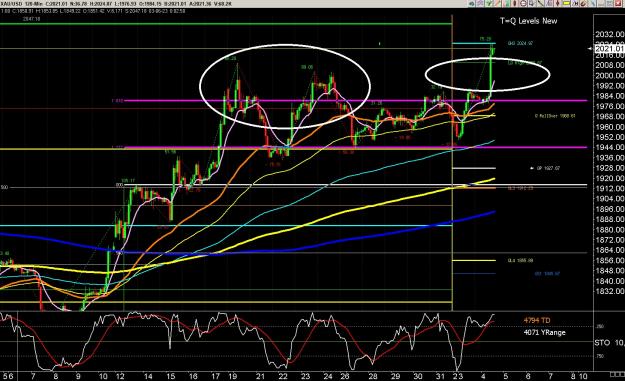Click the green checkmark toolbar icon
Image resolution: width=625 pixels, height=381 pixels.
[489, 4]
